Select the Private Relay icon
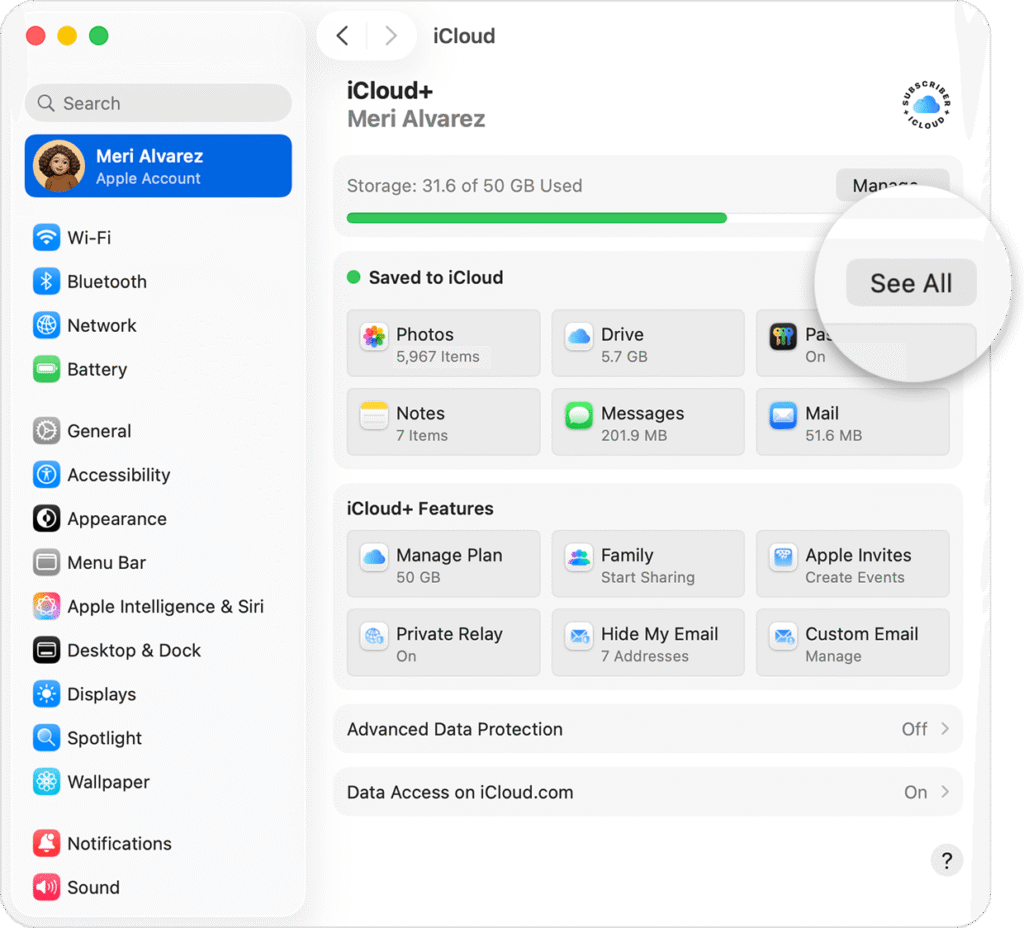This screenshot has height=928, width=1024. 373,637
